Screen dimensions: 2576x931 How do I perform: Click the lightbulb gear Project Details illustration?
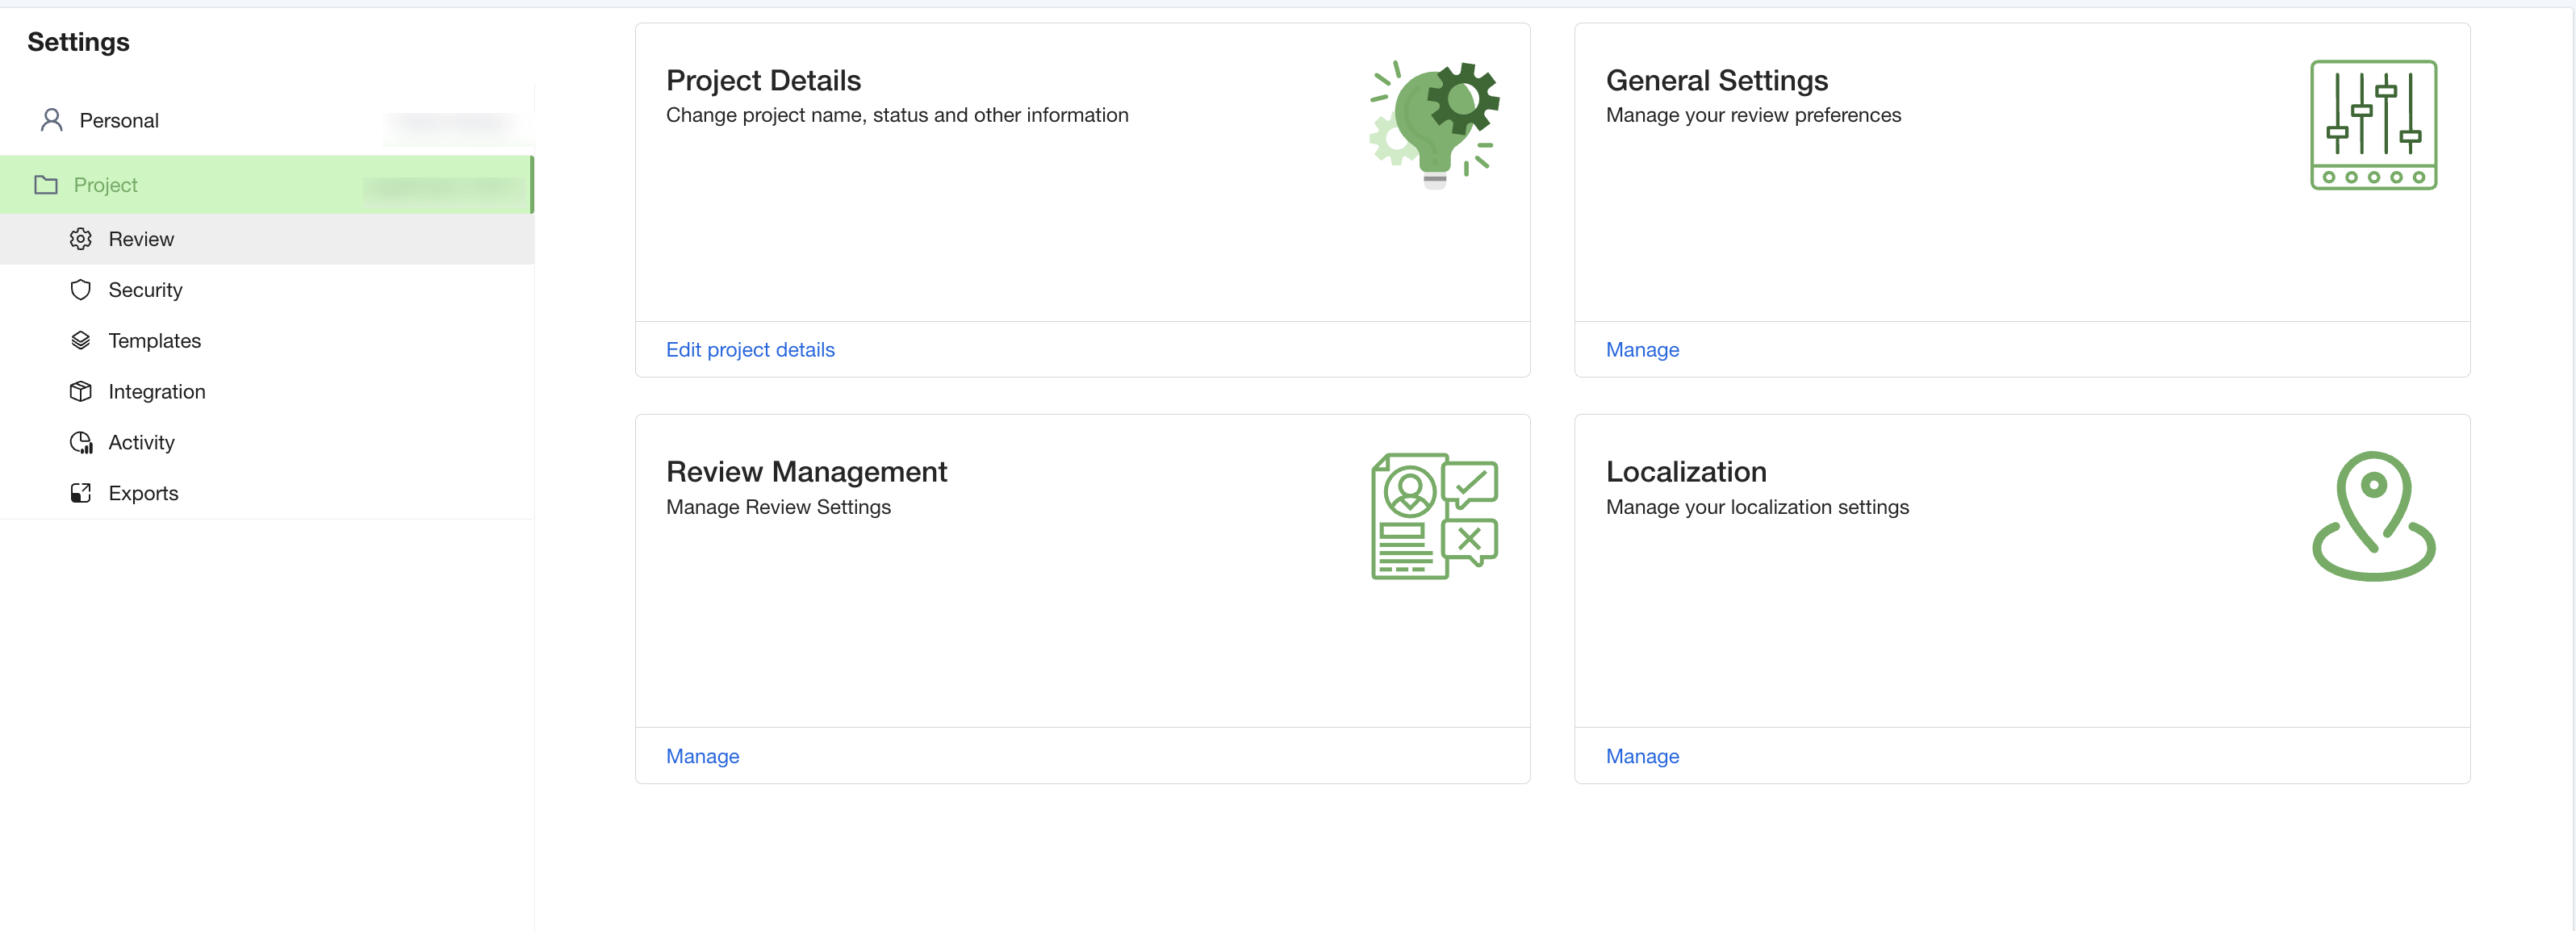(x=1433, y=125)
